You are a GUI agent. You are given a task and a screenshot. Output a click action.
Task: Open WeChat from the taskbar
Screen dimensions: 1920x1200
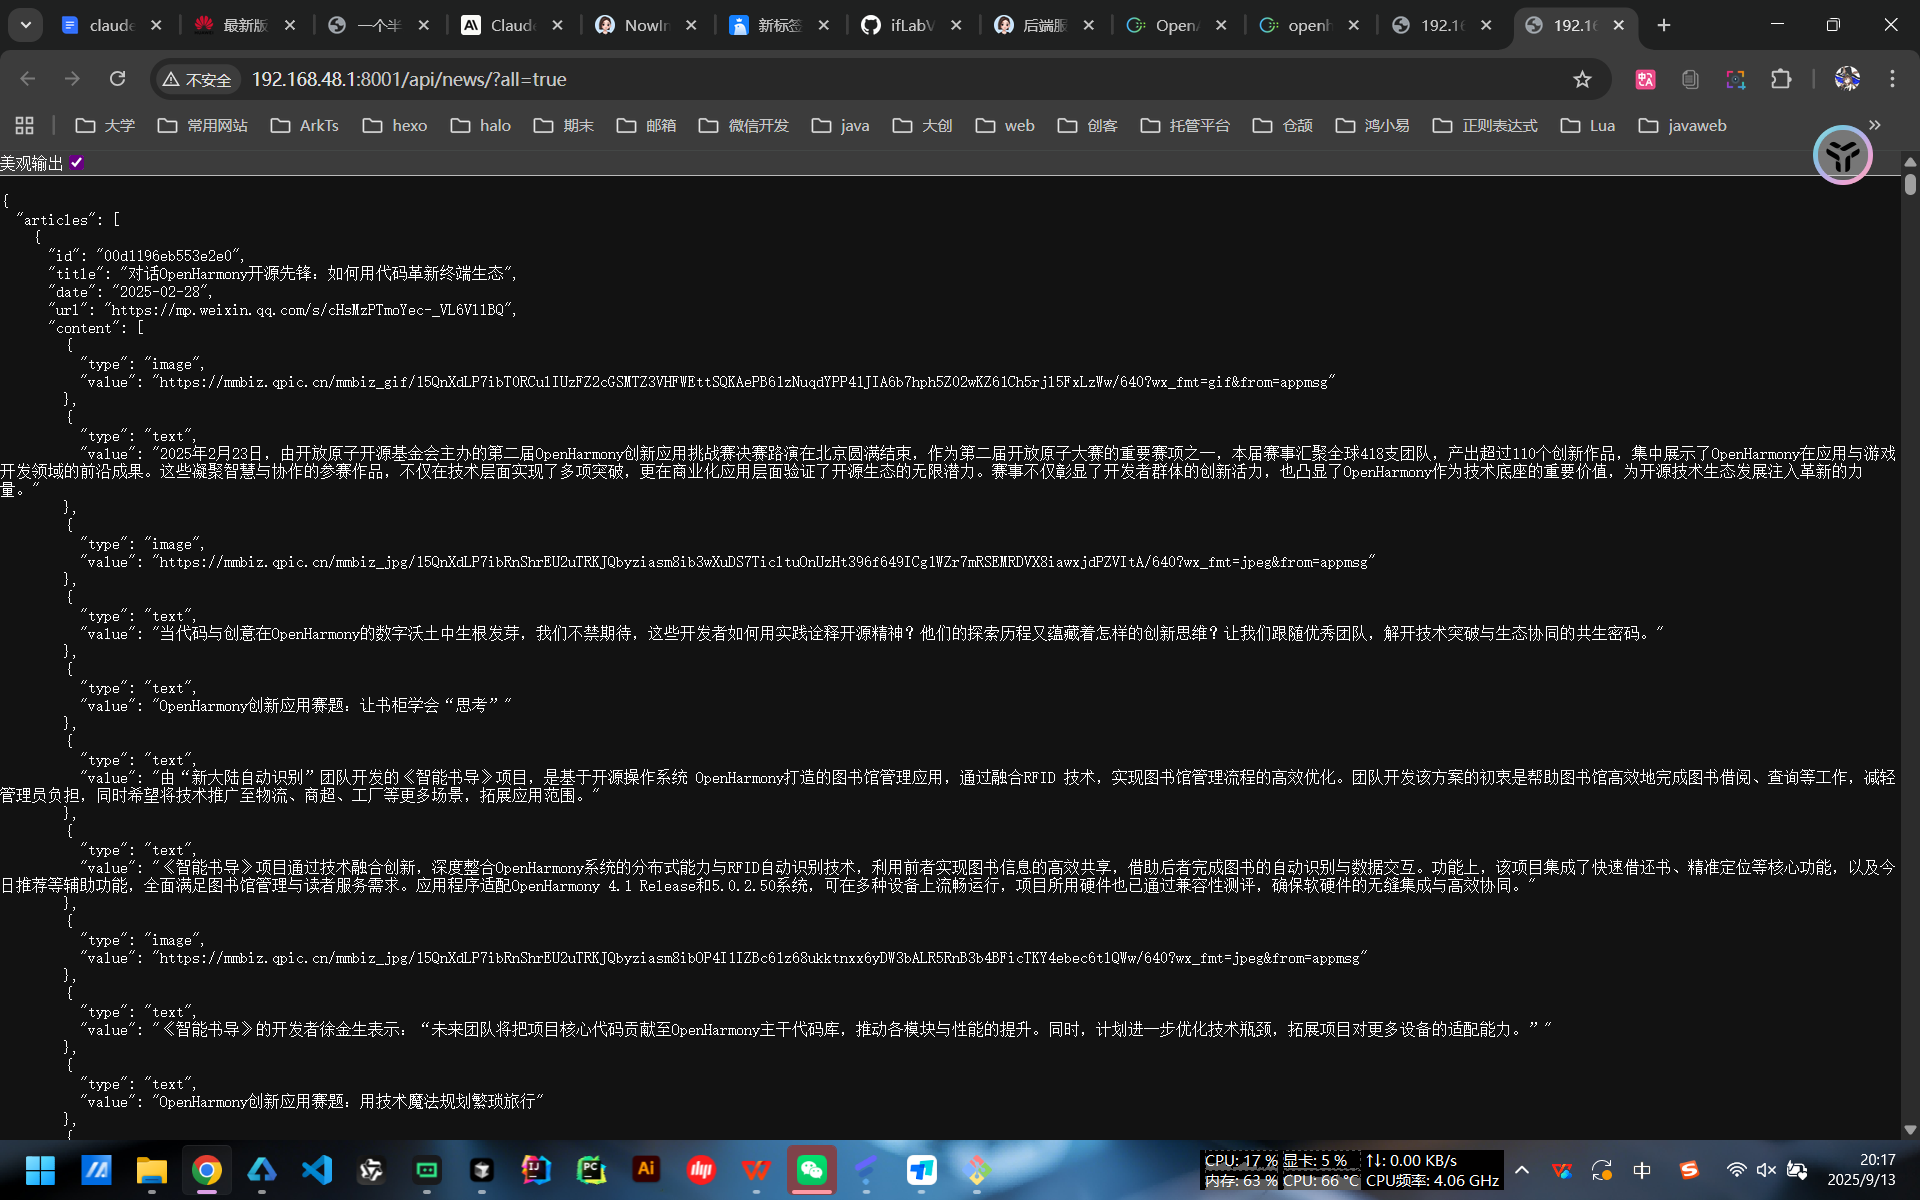(x=812, y=1169)
